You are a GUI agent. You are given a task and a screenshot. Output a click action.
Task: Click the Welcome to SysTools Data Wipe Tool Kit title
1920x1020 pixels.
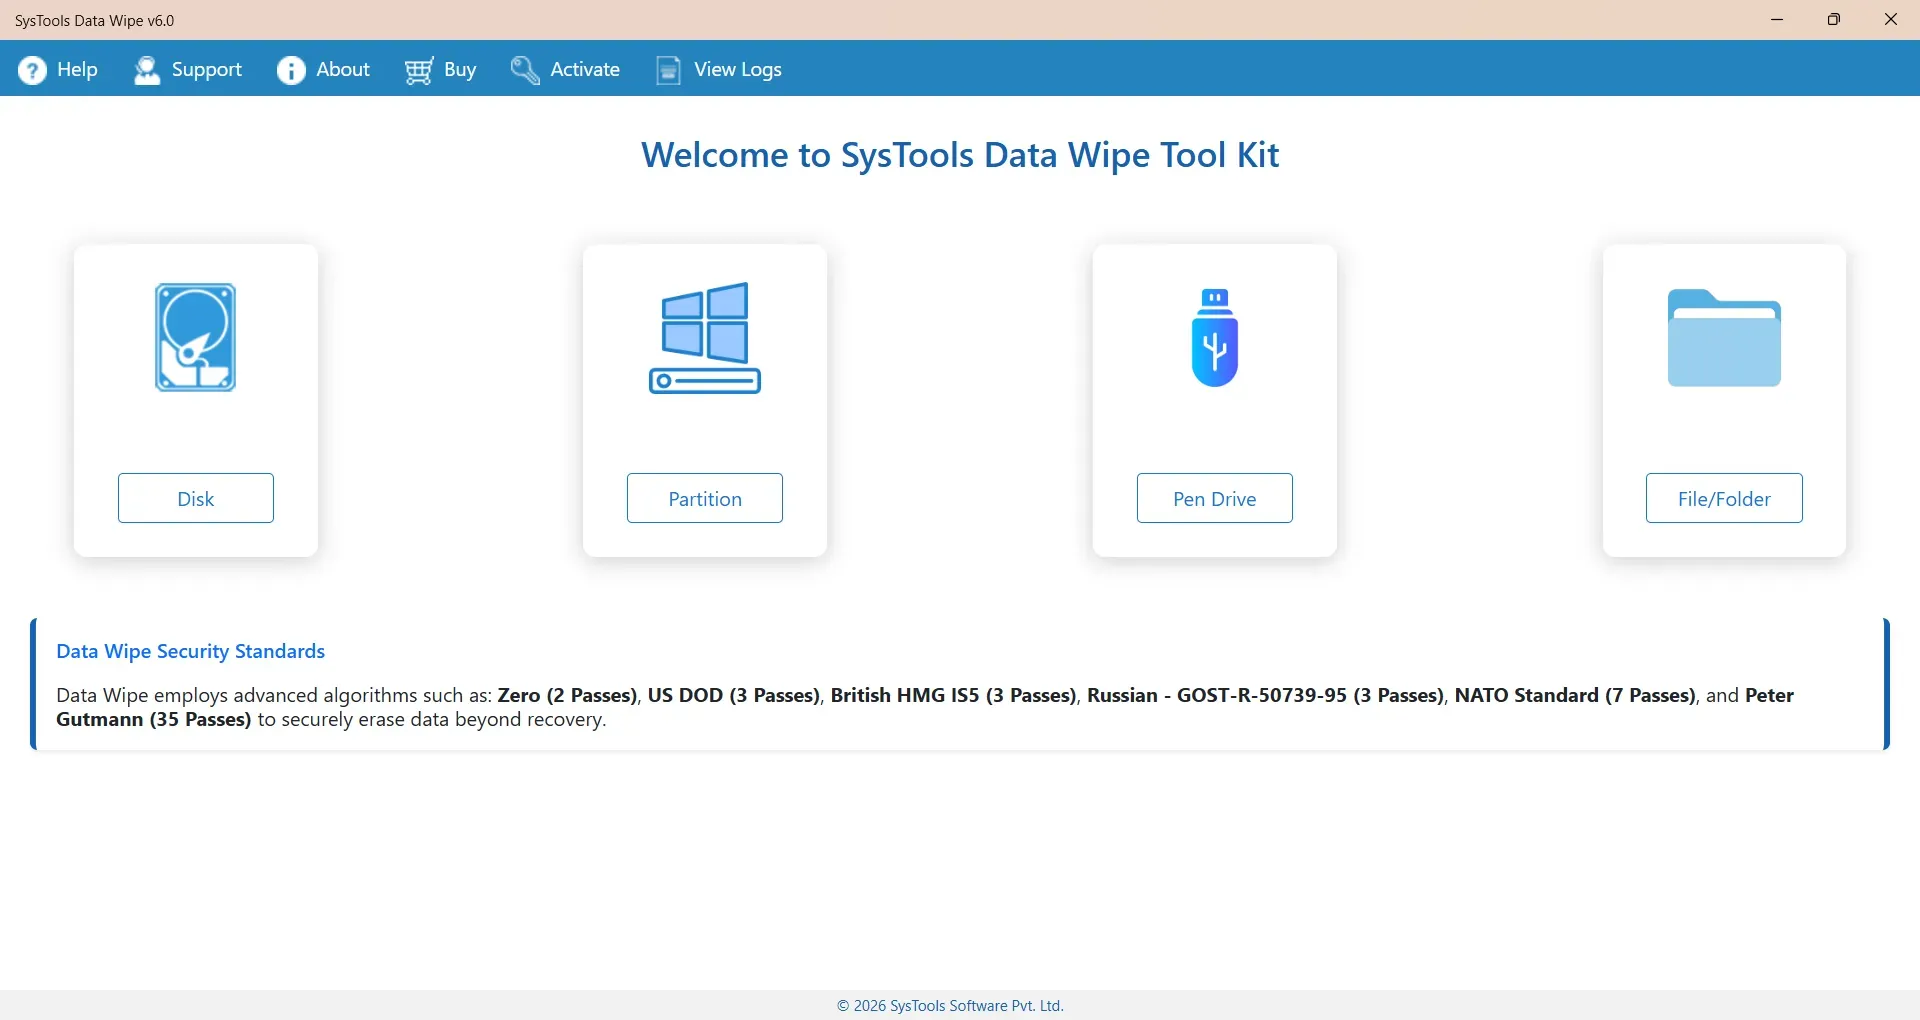(960, 155)
